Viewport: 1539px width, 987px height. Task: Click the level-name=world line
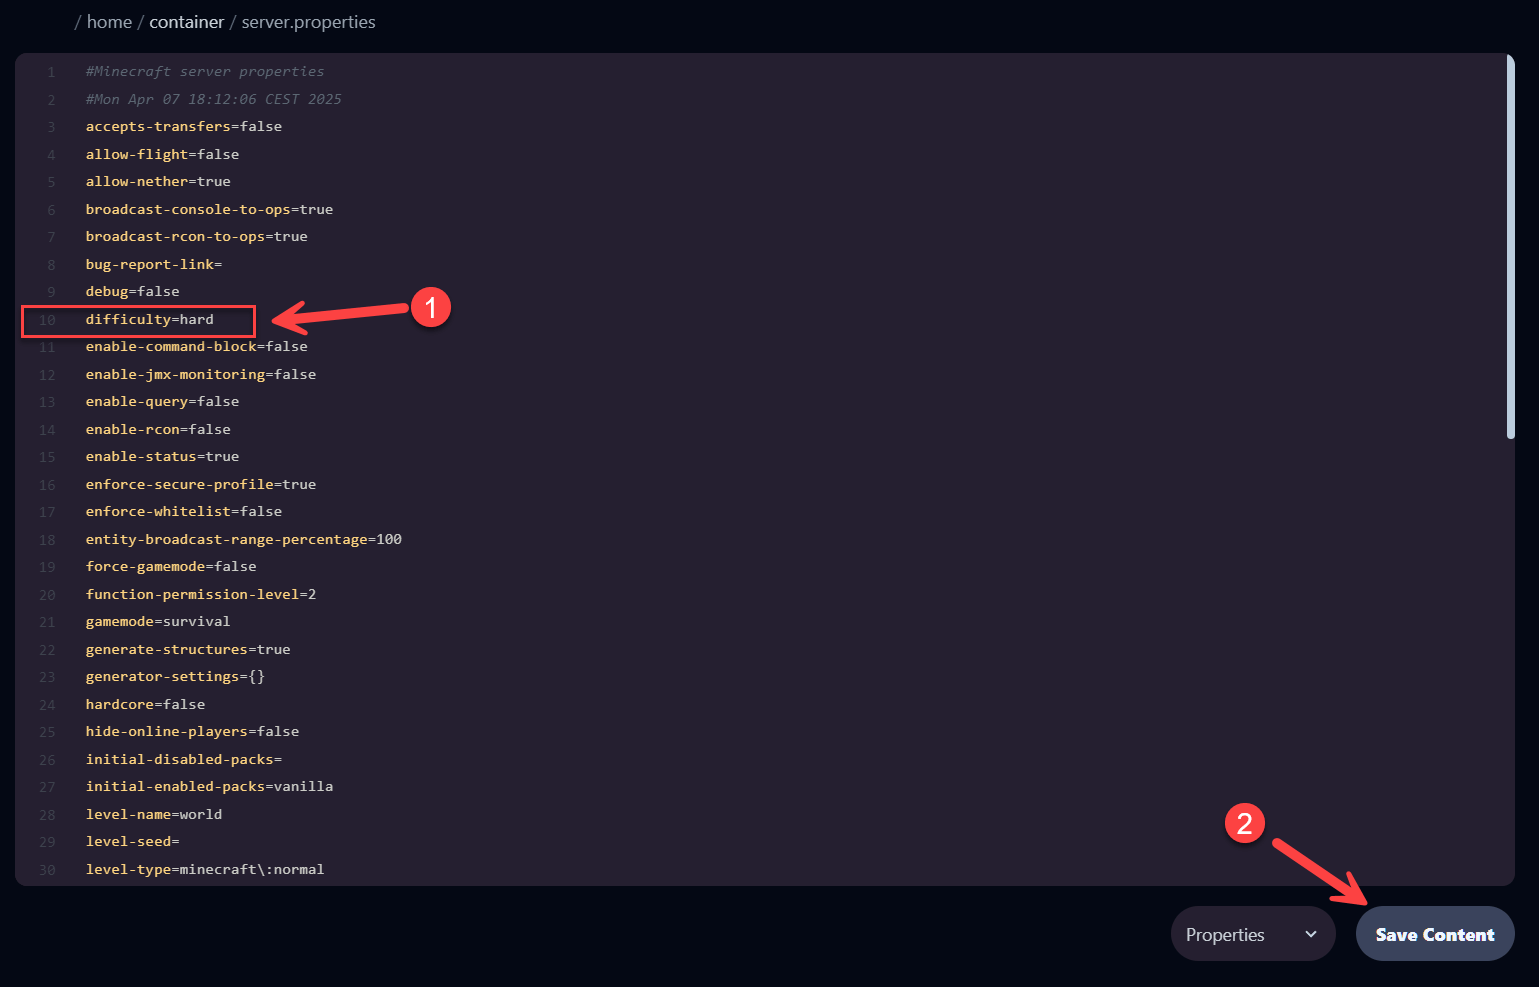click(154, 814)
